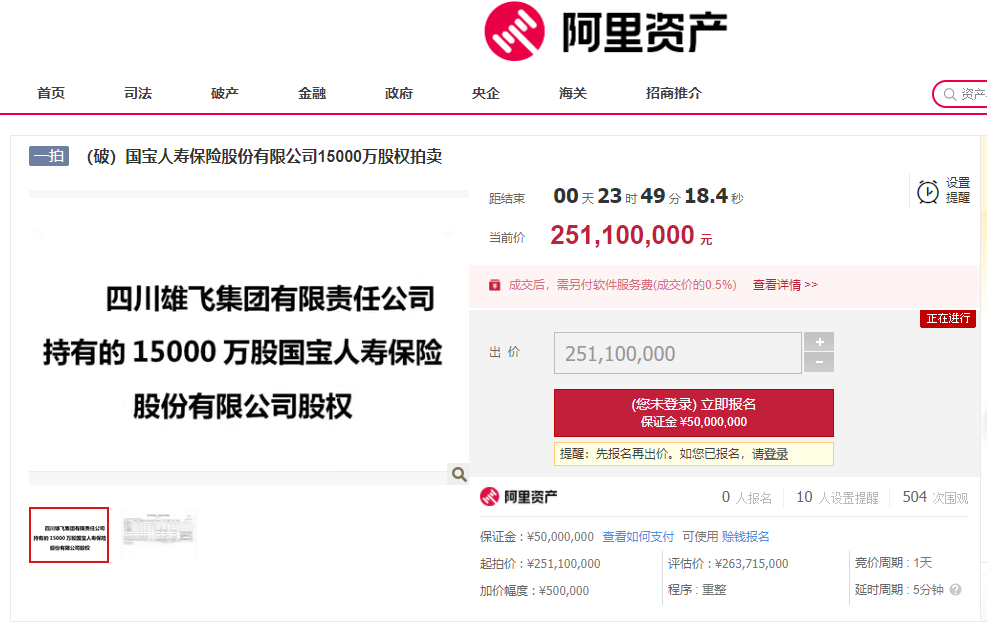Screen dimensions: 987x635
Task: Click the auction title 国宝人寿保险股份有限公司15000万股权拍卖
Action: tap(264, 156)
